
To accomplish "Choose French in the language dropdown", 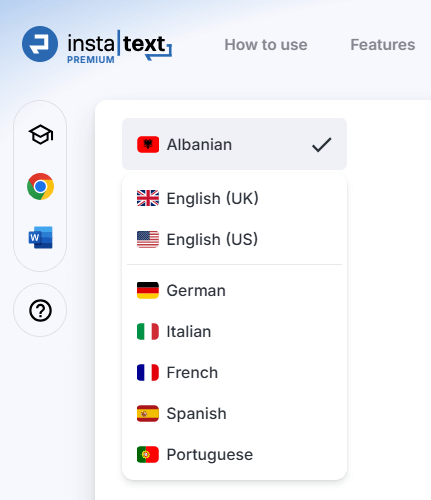I will [x=234, y=372].
